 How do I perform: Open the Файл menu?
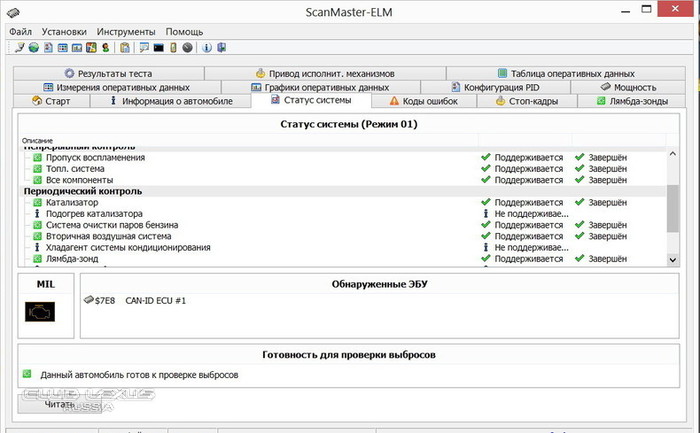tap(21, 31)
